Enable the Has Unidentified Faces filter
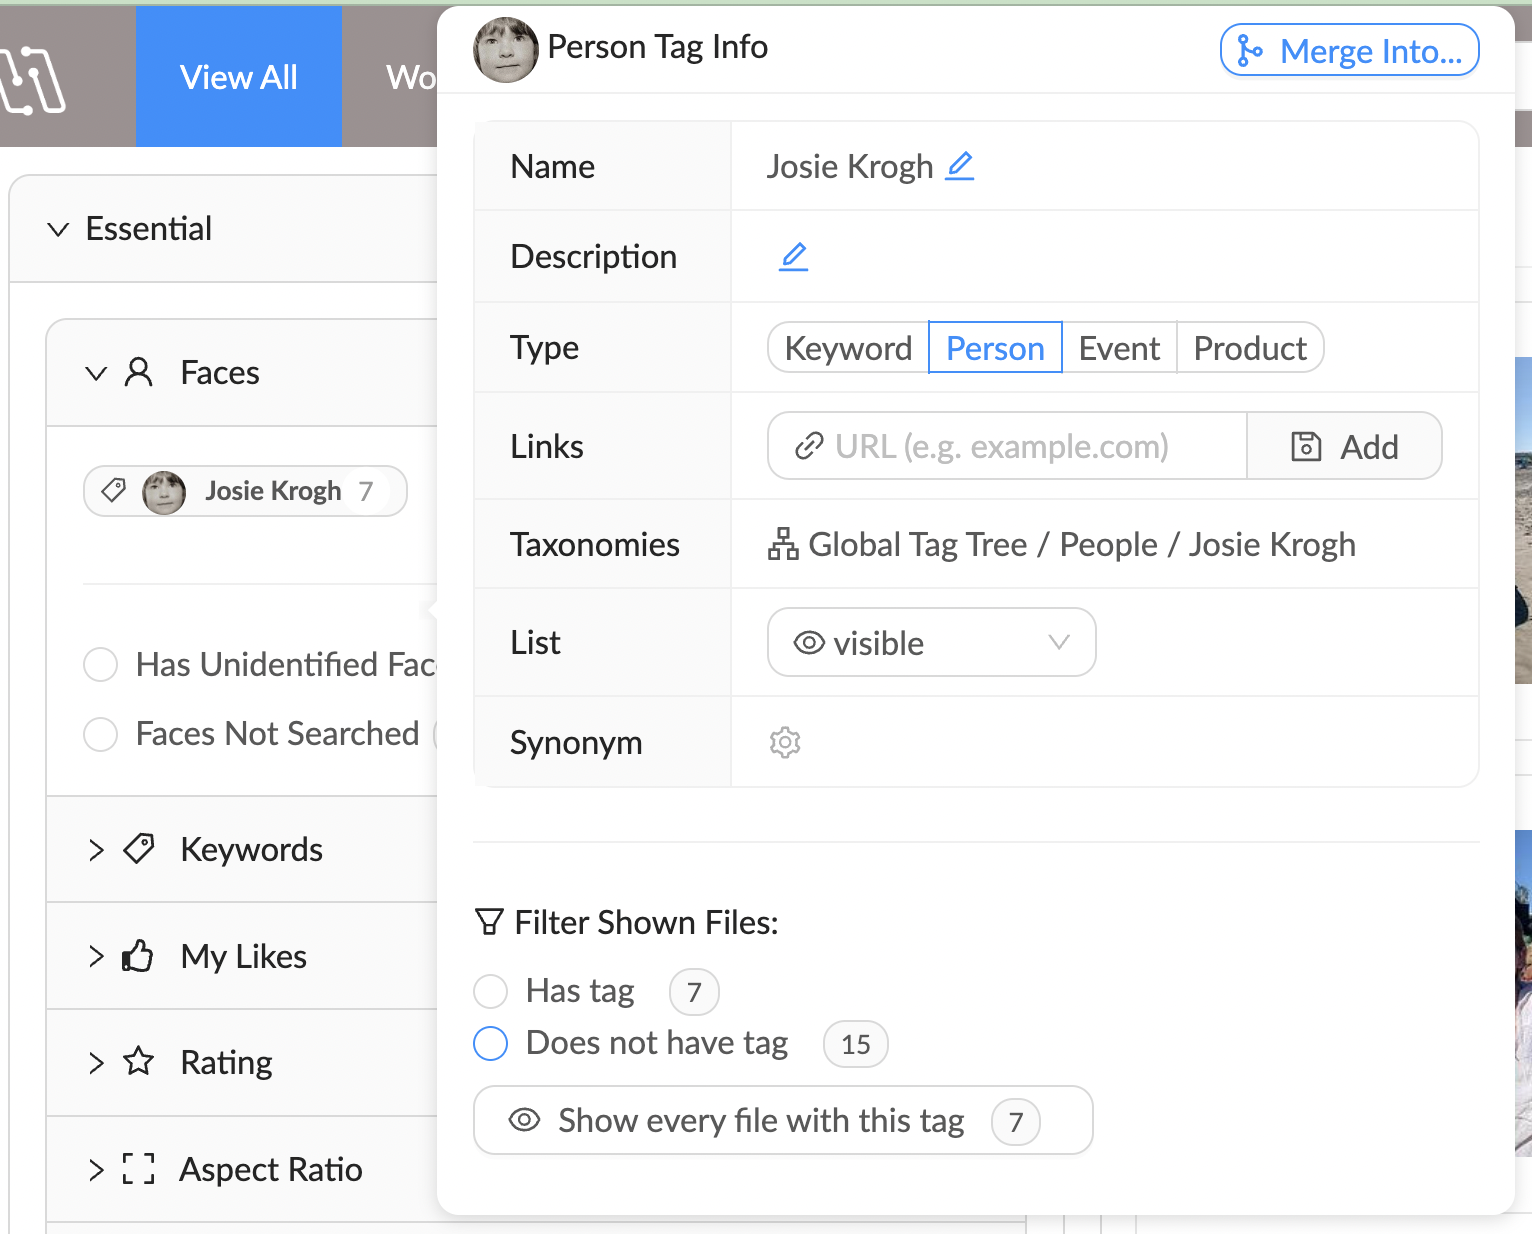The width and height of the screenshot is (1532, 1234). 101,664
